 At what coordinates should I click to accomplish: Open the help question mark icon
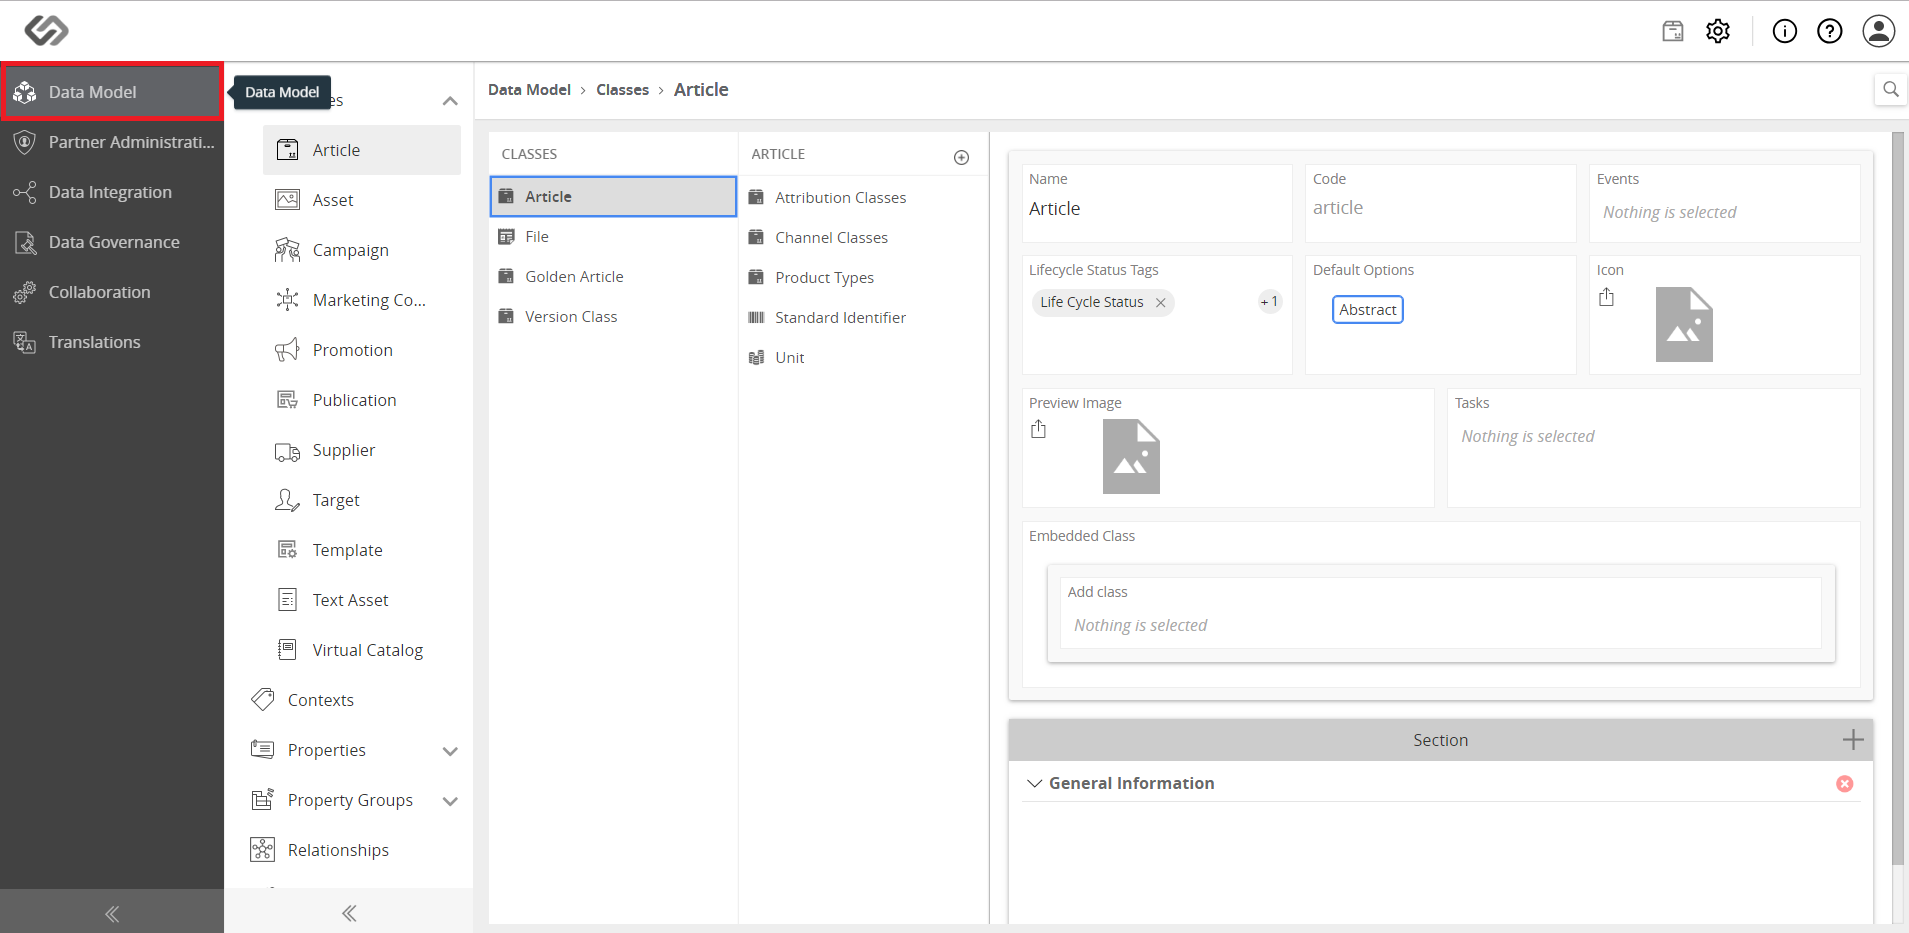pos(1830,31)
